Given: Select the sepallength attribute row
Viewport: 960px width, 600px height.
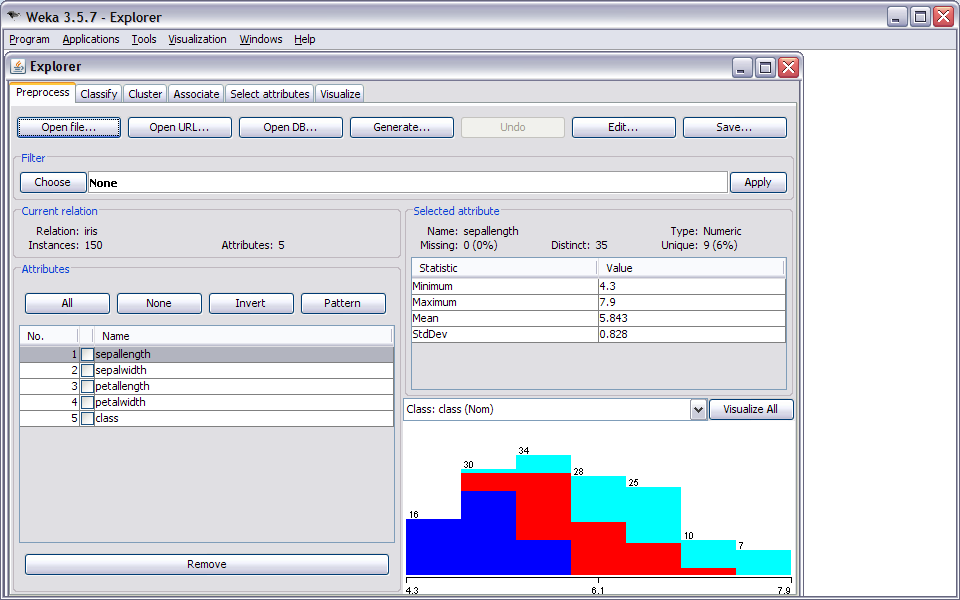Looking at the screenshot, I should (x=207, y=354).
